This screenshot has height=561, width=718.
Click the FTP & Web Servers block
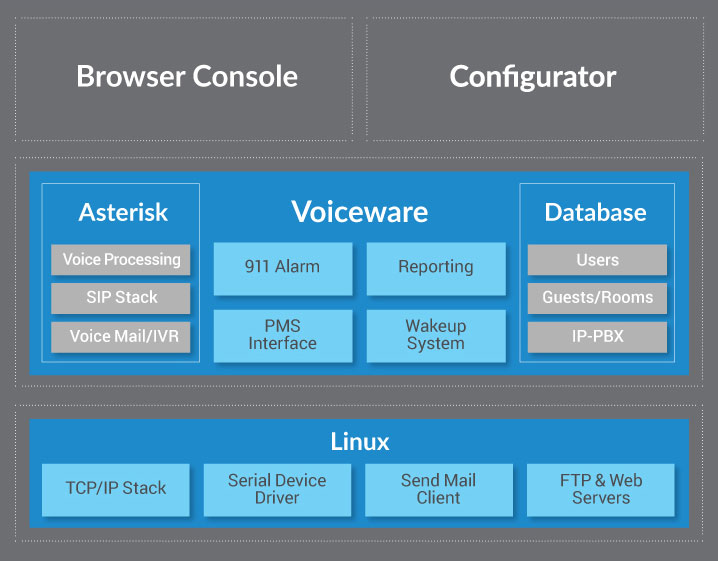tap(601, 490)
